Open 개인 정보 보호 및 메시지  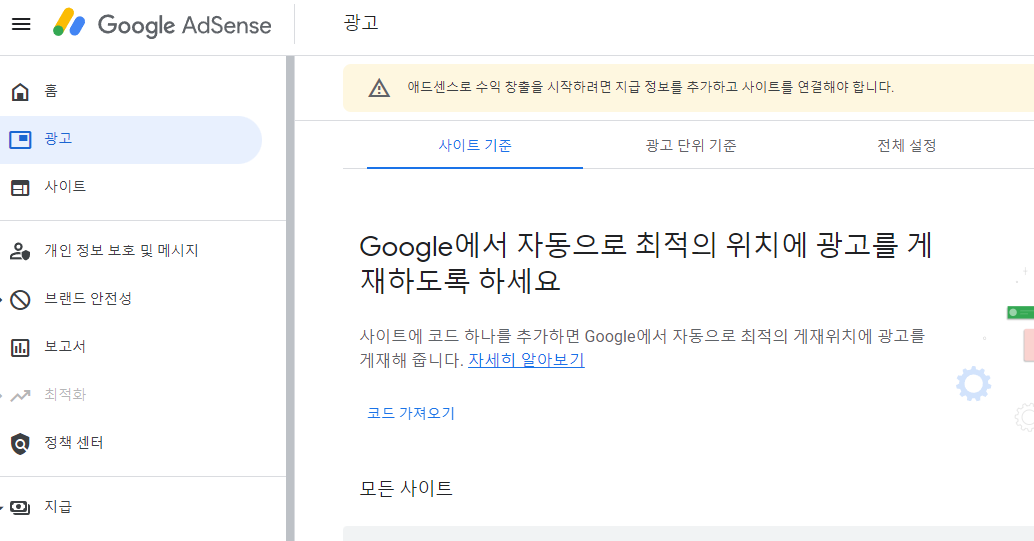coord(131,251)
